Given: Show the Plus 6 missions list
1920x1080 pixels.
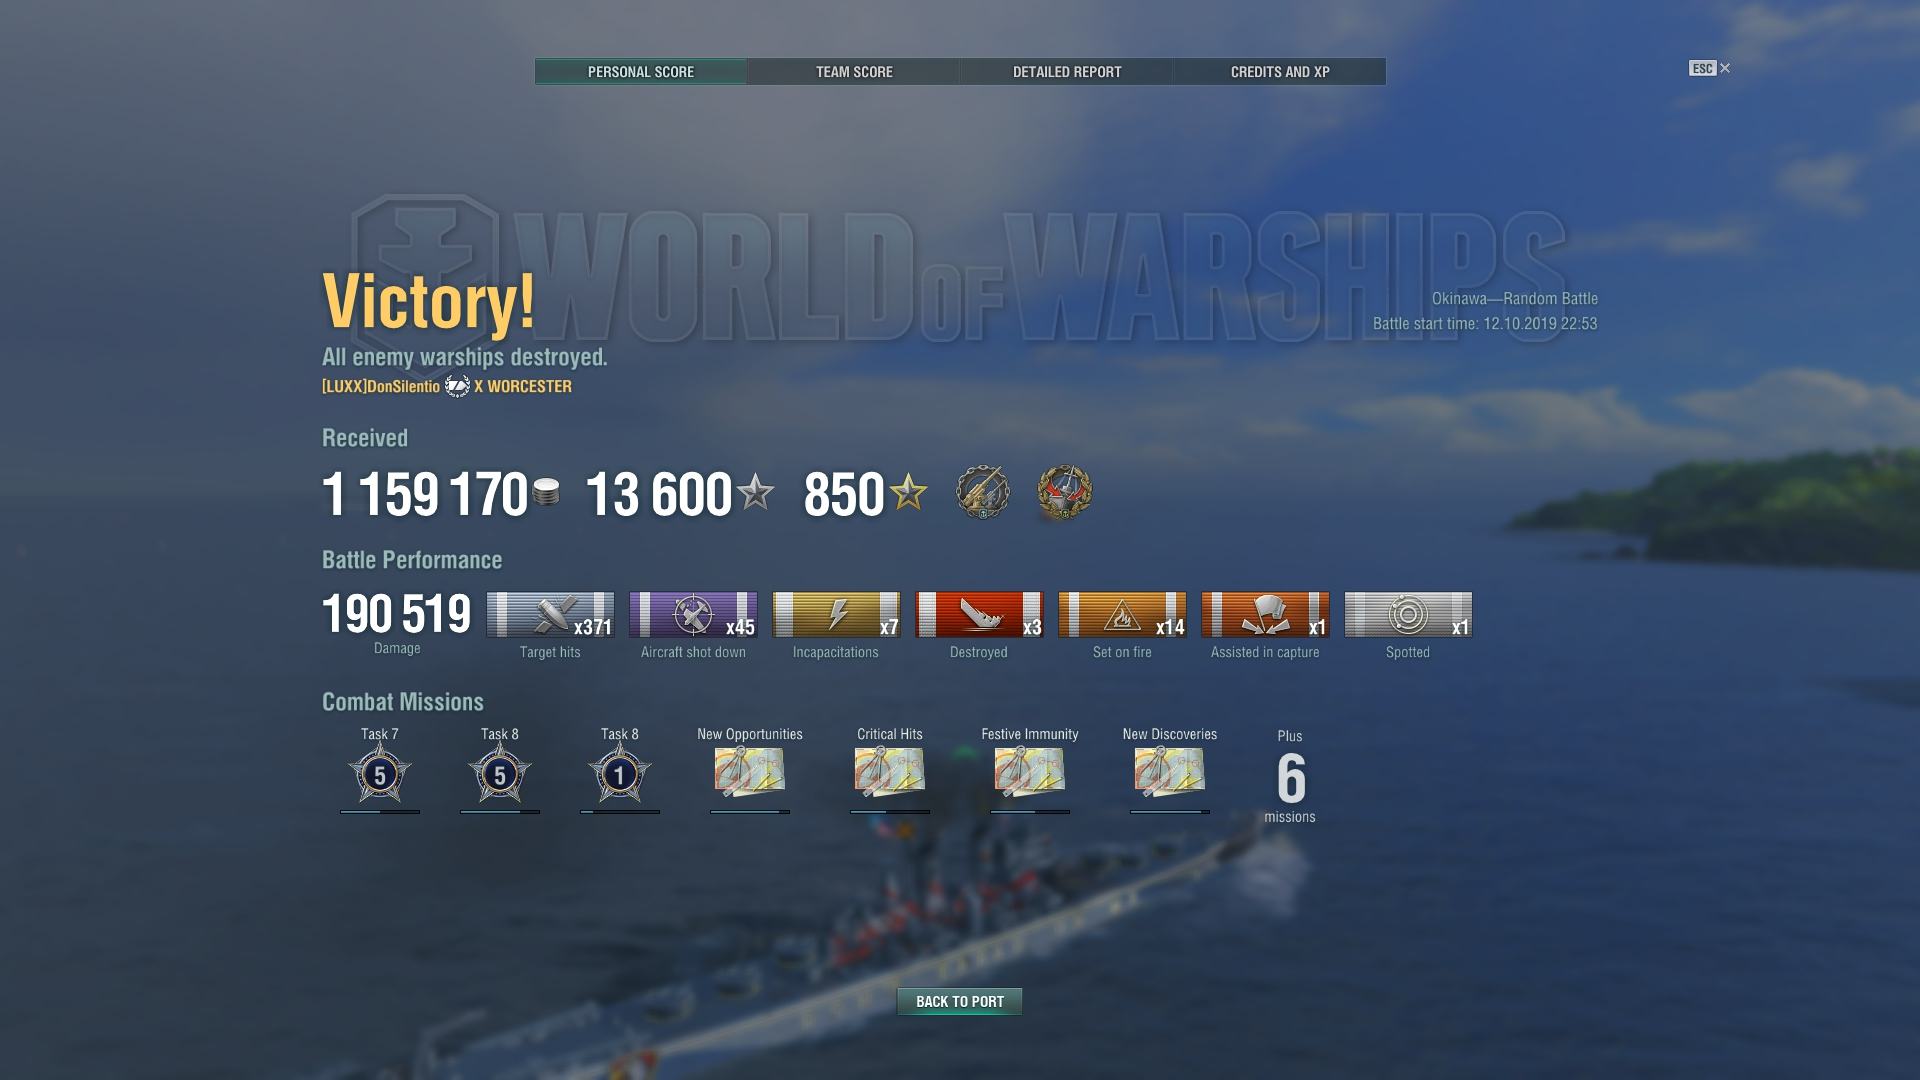Looking at the screenshot, I should 1290,777.
